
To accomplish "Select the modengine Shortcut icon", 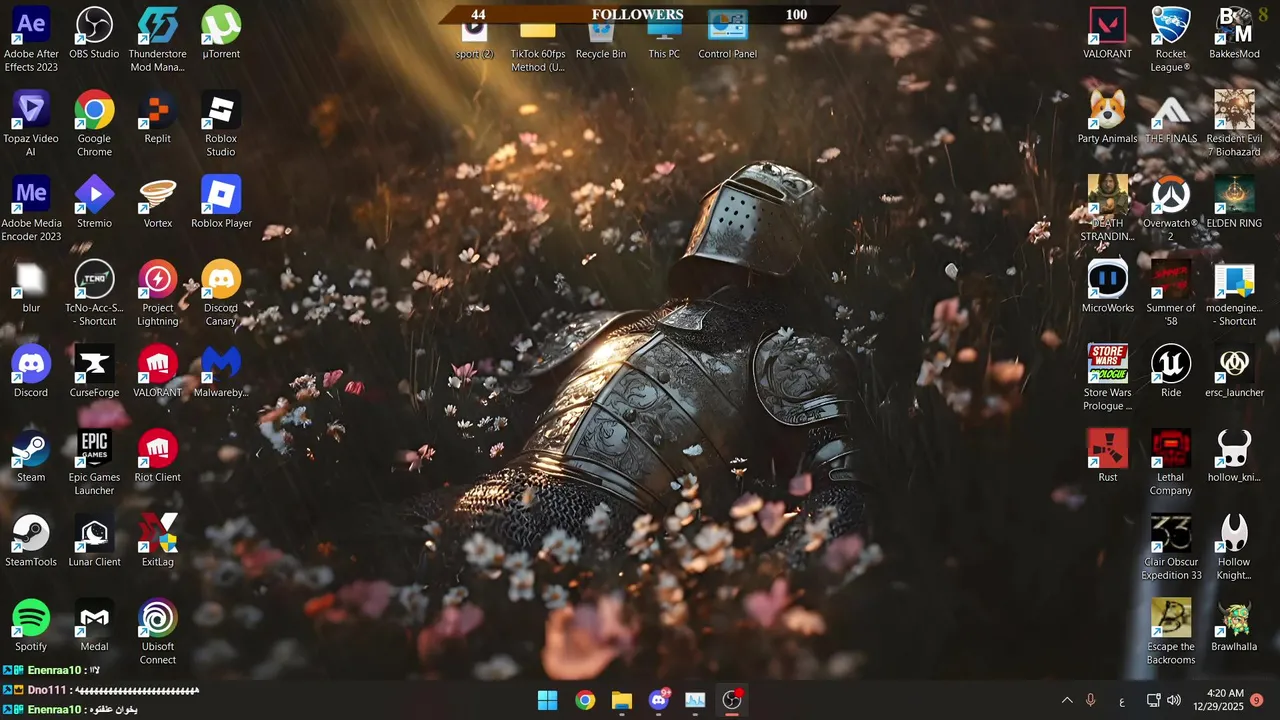I will tap(1234, 293).
